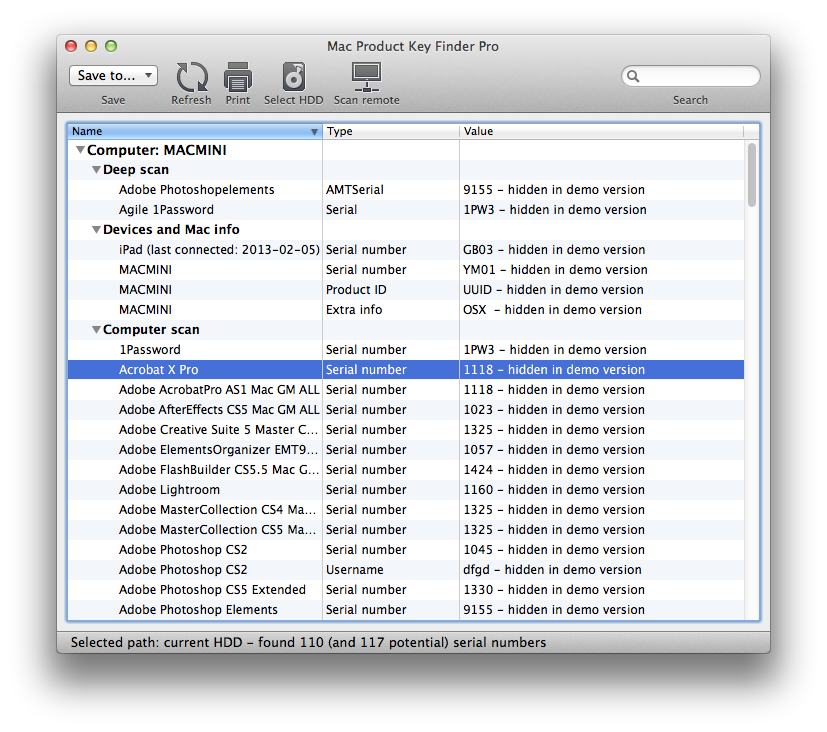This screenshot has height=732, width=827.
Task: Collapse the Devices and Mac info group
Action: pyautogui.click(x=96, y=230)
